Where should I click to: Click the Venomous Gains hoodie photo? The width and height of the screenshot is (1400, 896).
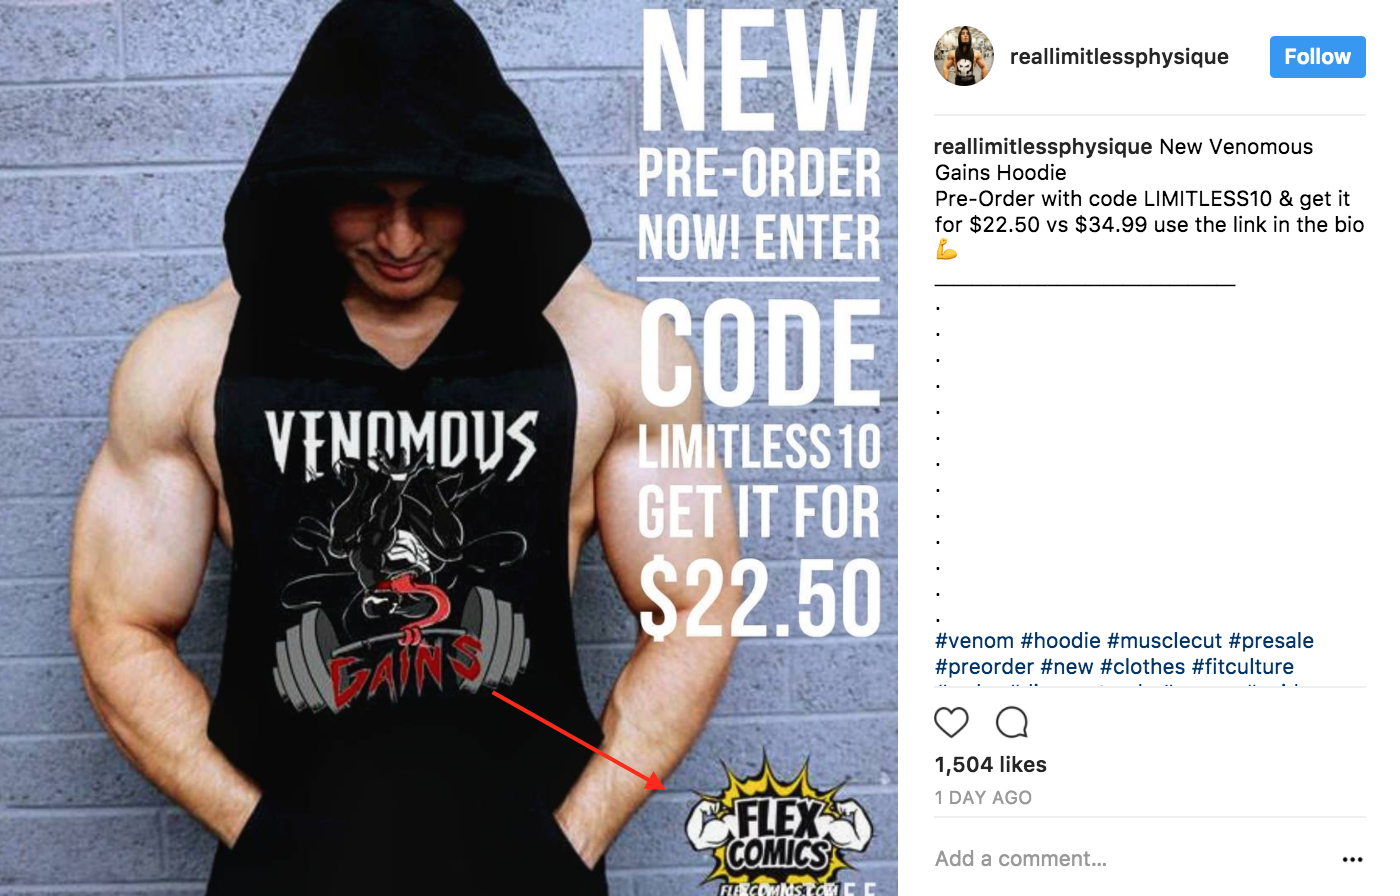[449, 448]
